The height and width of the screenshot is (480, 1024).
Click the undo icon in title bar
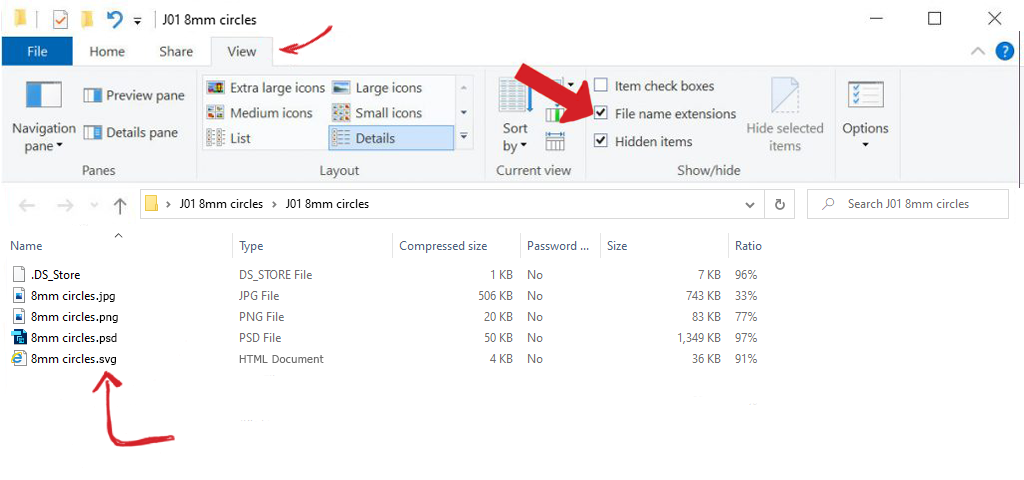(114, 20)
